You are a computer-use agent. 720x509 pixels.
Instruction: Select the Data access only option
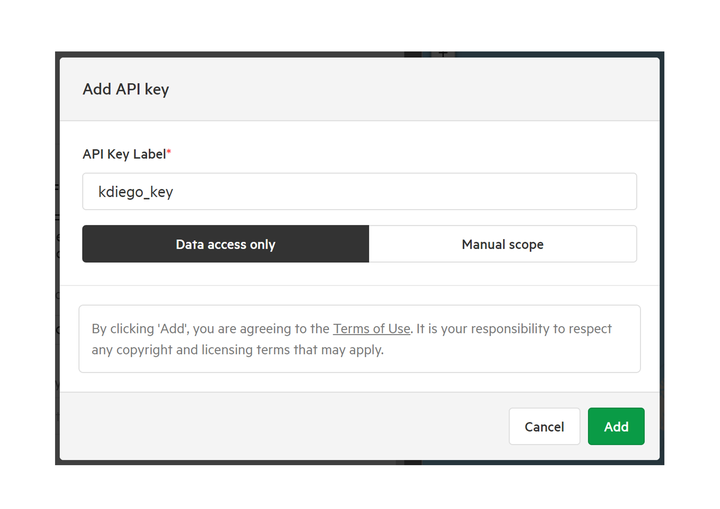(x=225, y=244)
